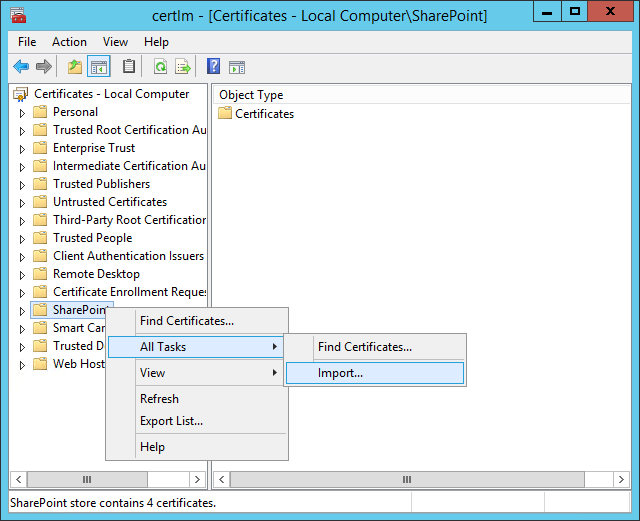Select the SharePoint tree item
Viewport: 640px width, 521px height.
point(80,310)
